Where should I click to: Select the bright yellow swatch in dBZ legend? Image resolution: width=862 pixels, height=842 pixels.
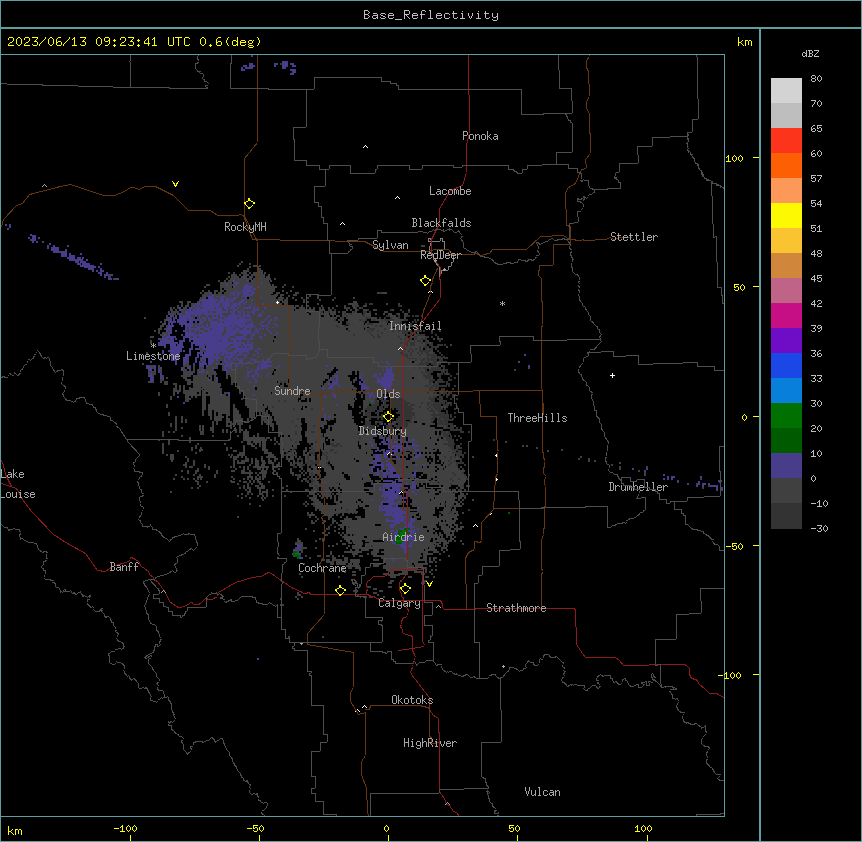pos(786,215)
